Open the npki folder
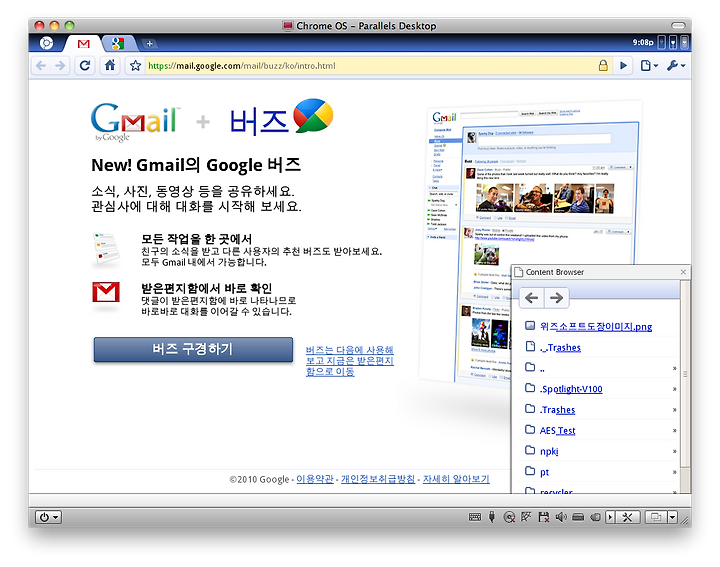The height and width of the screenshot is (567, 720). coord(549,451)
